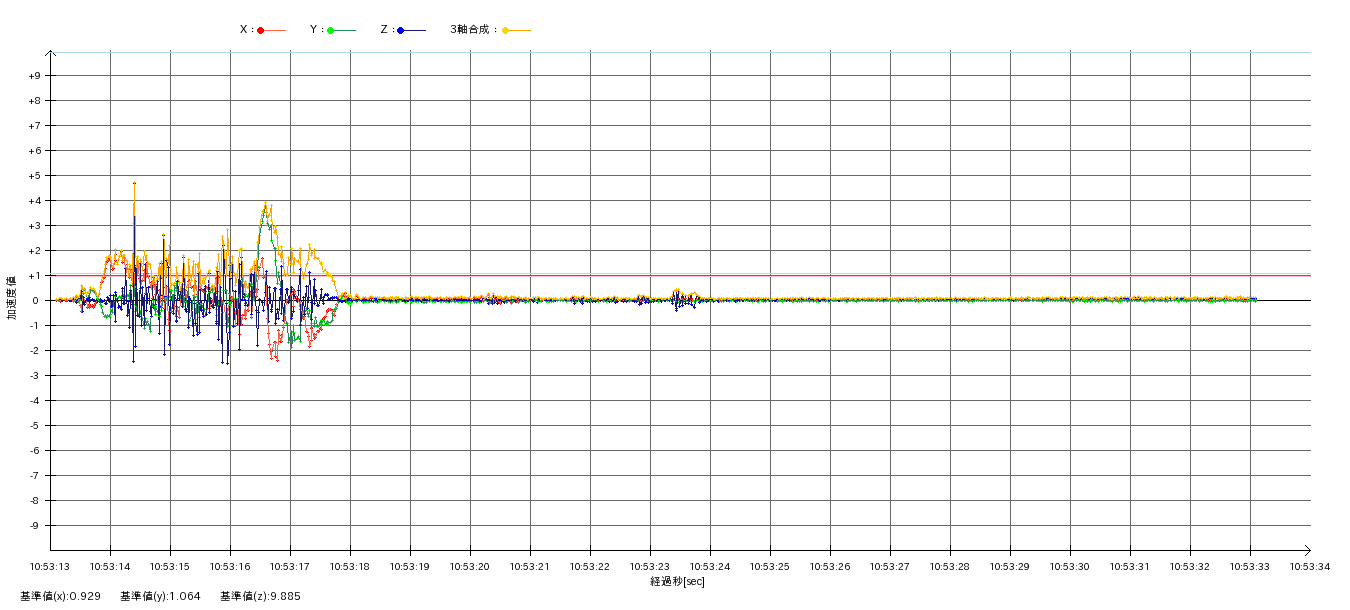Select the 3軸合成 legend label text
This screenshot has width=1350, height=610.
[473, 30]
